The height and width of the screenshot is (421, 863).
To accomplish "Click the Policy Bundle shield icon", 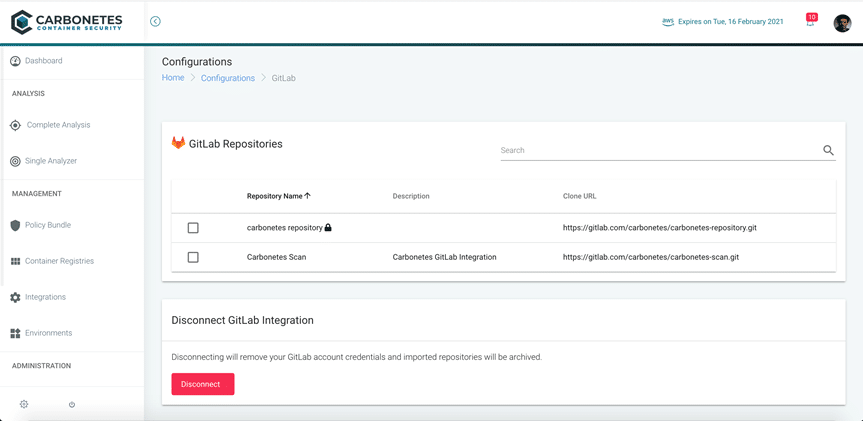I will (16, 225).
